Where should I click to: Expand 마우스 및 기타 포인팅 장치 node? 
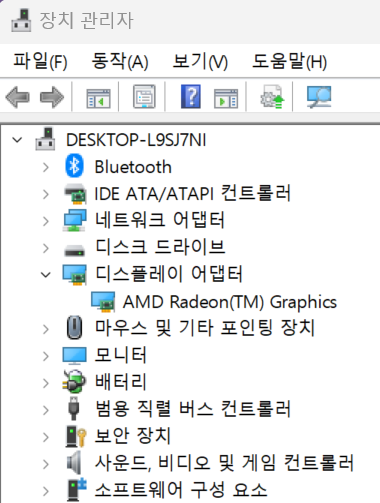point(46,329)
